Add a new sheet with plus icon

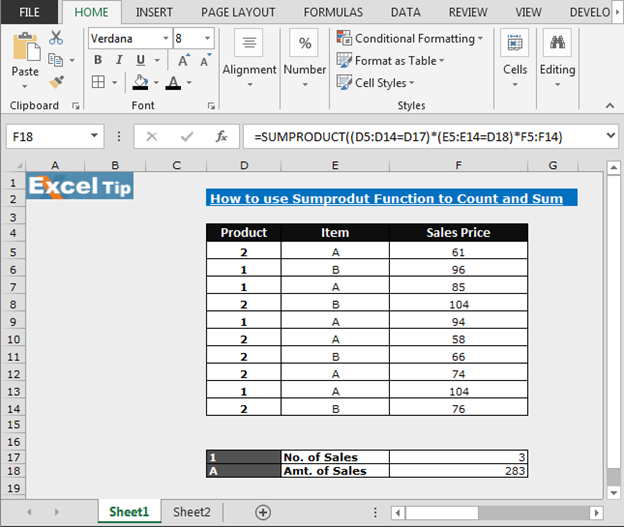[x=263, y=512]
